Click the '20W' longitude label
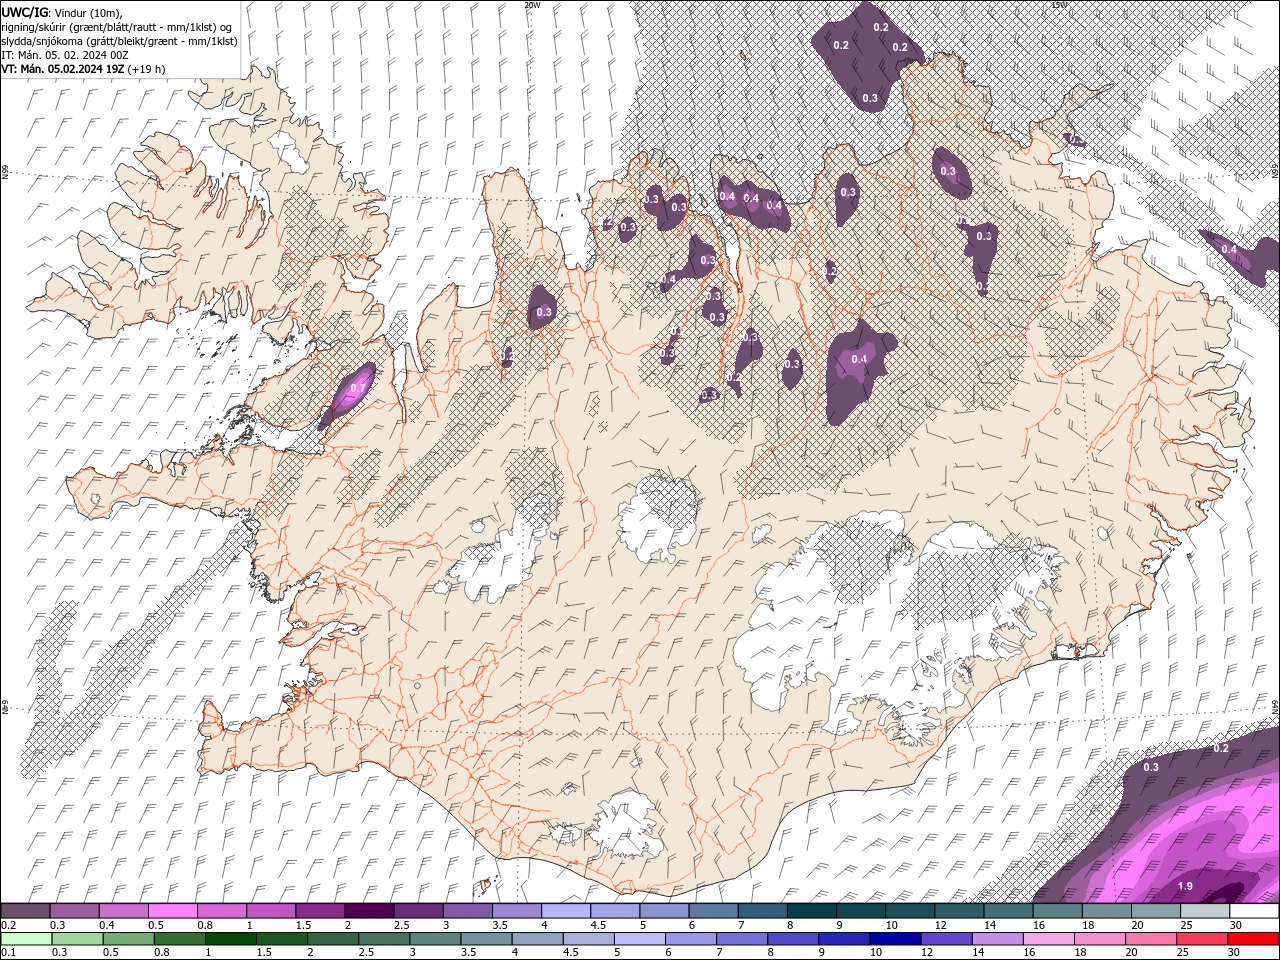The image size is (1280, 960). [x=532, y=5]
